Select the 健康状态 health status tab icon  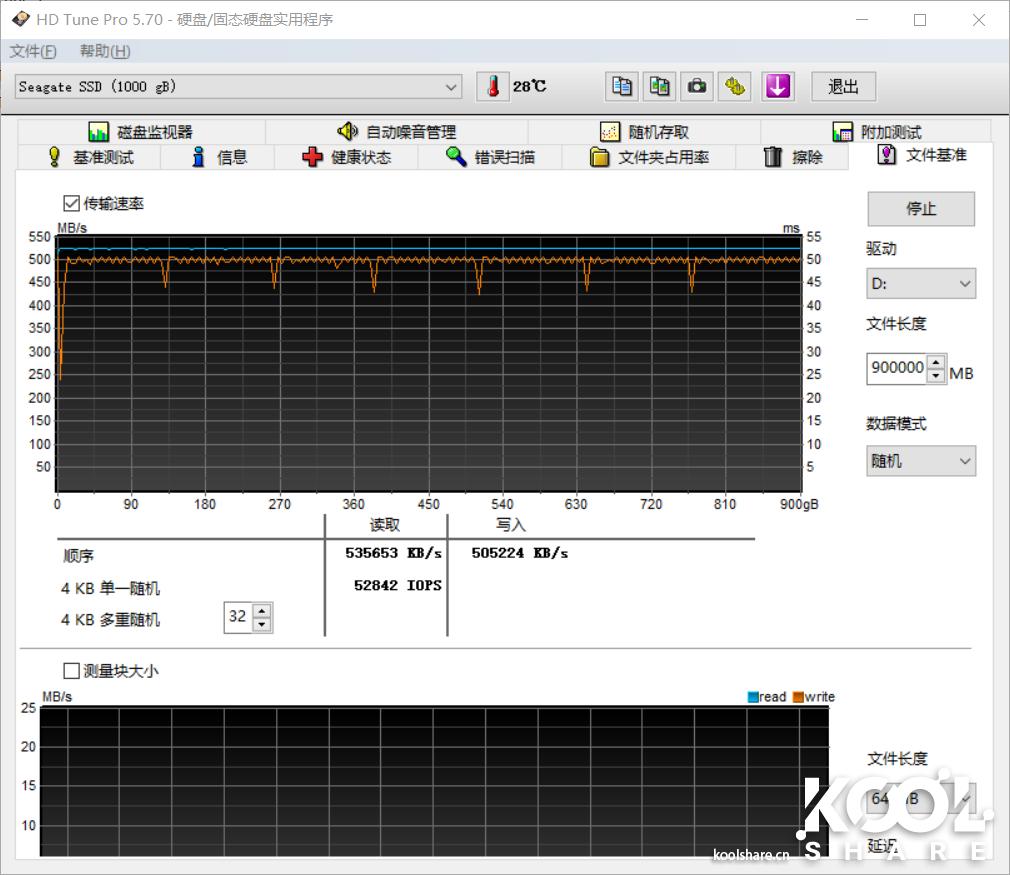311,156
